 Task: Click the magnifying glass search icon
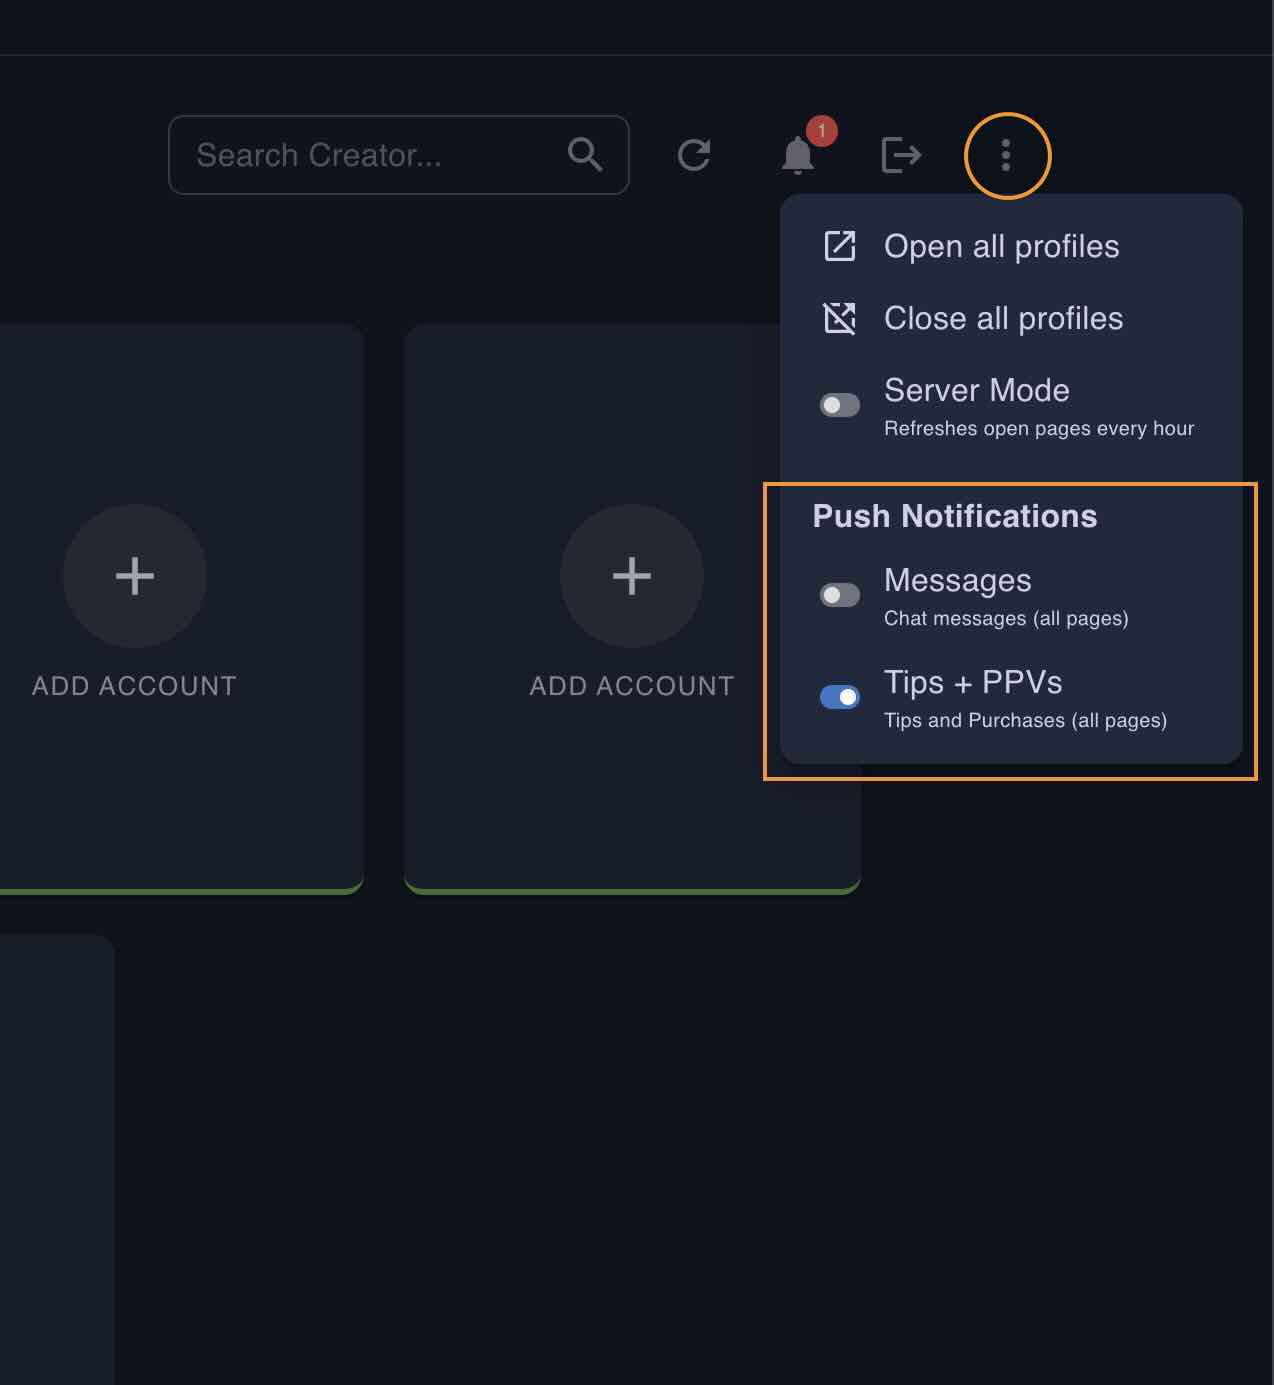(585, 155)
